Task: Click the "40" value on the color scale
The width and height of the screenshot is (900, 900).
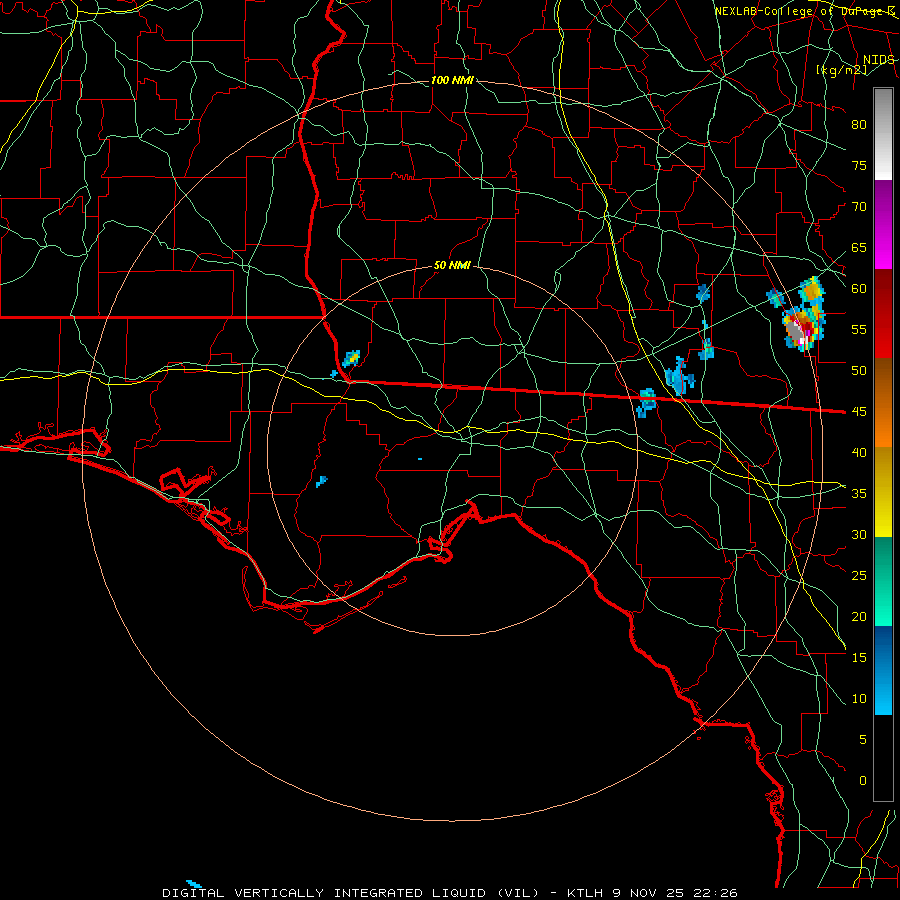Action: (x=859, y=453)
